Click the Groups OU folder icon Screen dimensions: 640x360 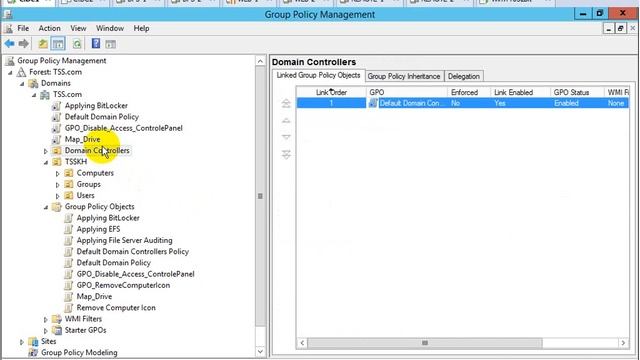click(69, 184)
